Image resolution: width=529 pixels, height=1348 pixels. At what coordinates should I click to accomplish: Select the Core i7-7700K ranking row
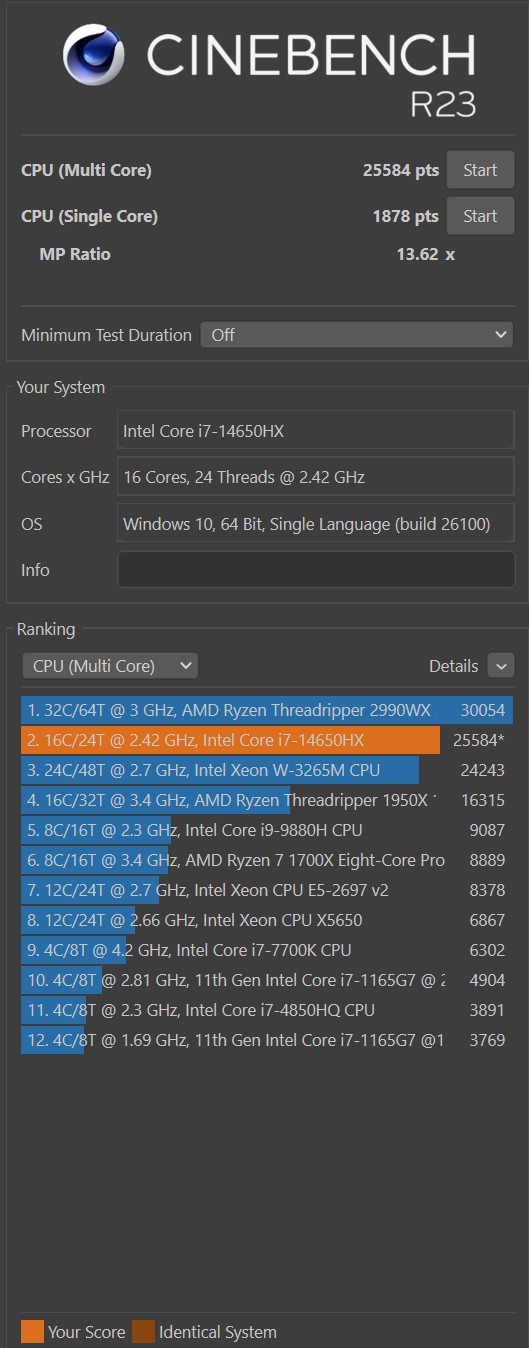267,950
